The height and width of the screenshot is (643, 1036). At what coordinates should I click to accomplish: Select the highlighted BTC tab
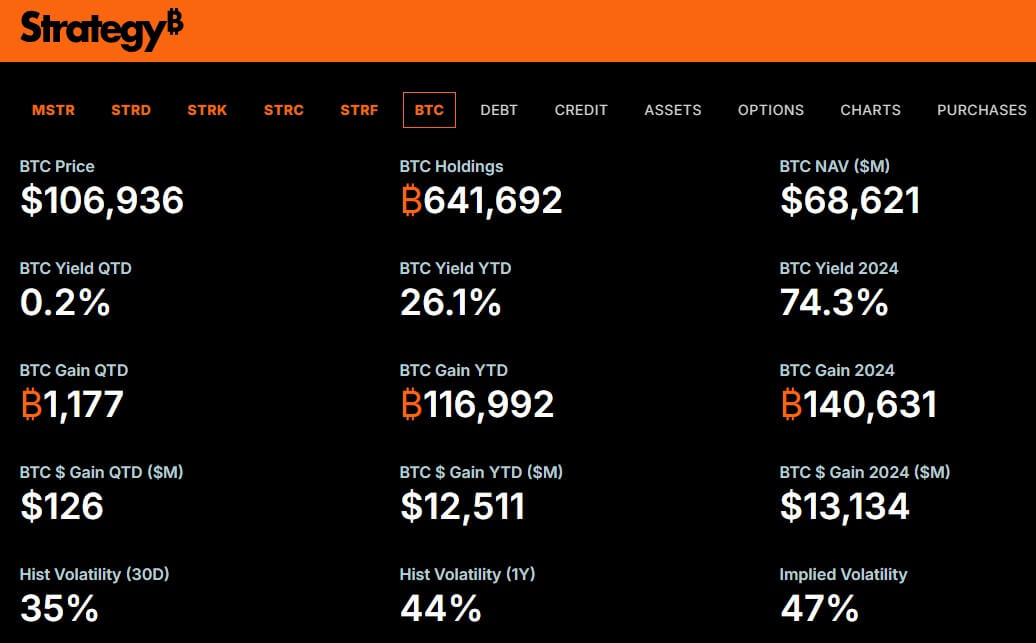[x=429, y=110]
